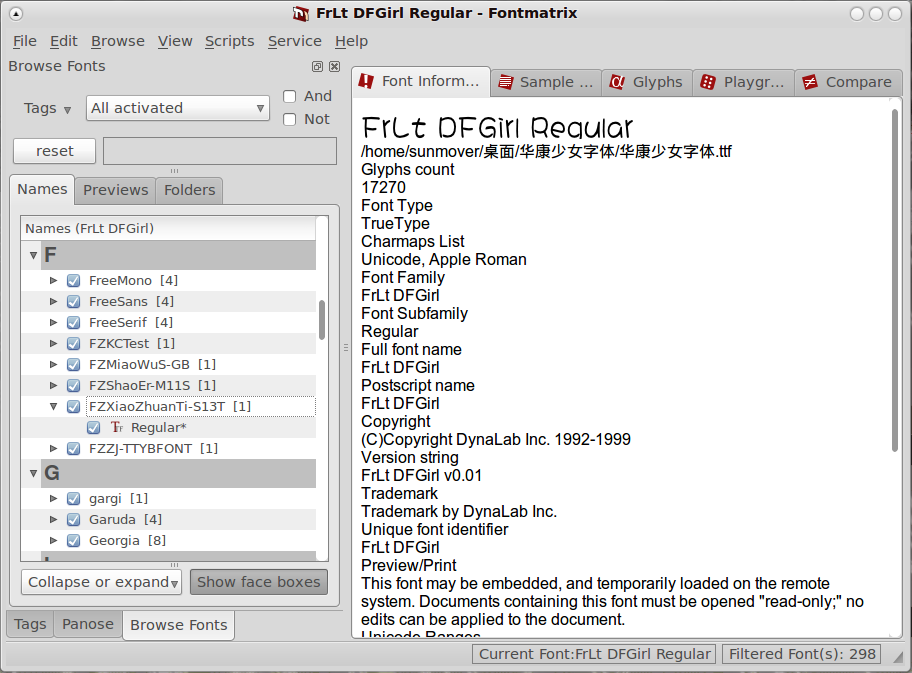Click the Compare tab not-equal icon
The image size is (912, 673).
[x=810, y=82]
